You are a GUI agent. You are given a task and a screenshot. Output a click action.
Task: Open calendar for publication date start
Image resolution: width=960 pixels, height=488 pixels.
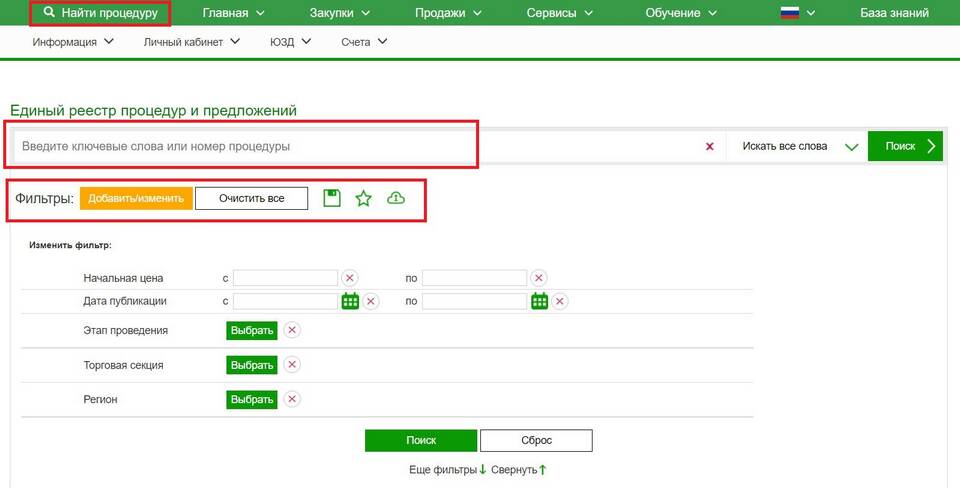click(x=350, y=301)
